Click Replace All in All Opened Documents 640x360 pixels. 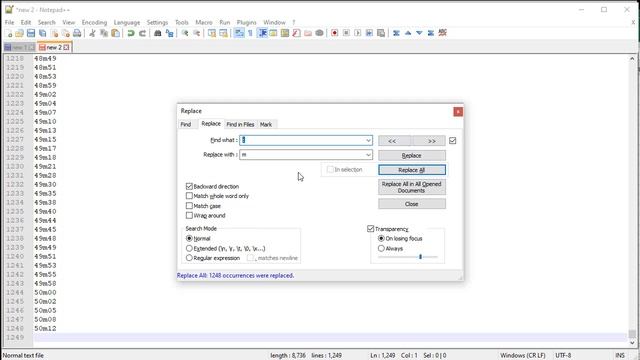(x=412, y=187)
